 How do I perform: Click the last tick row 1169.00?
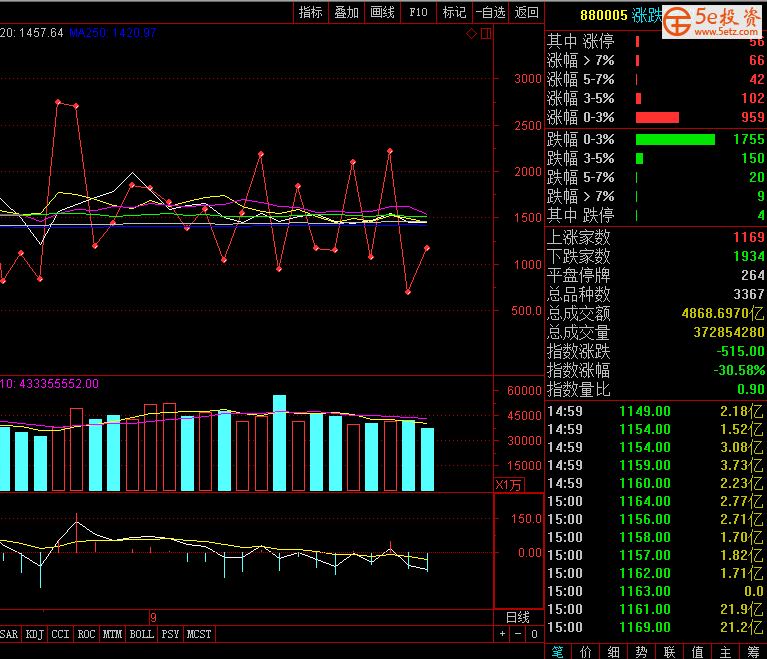click(655, 627)
